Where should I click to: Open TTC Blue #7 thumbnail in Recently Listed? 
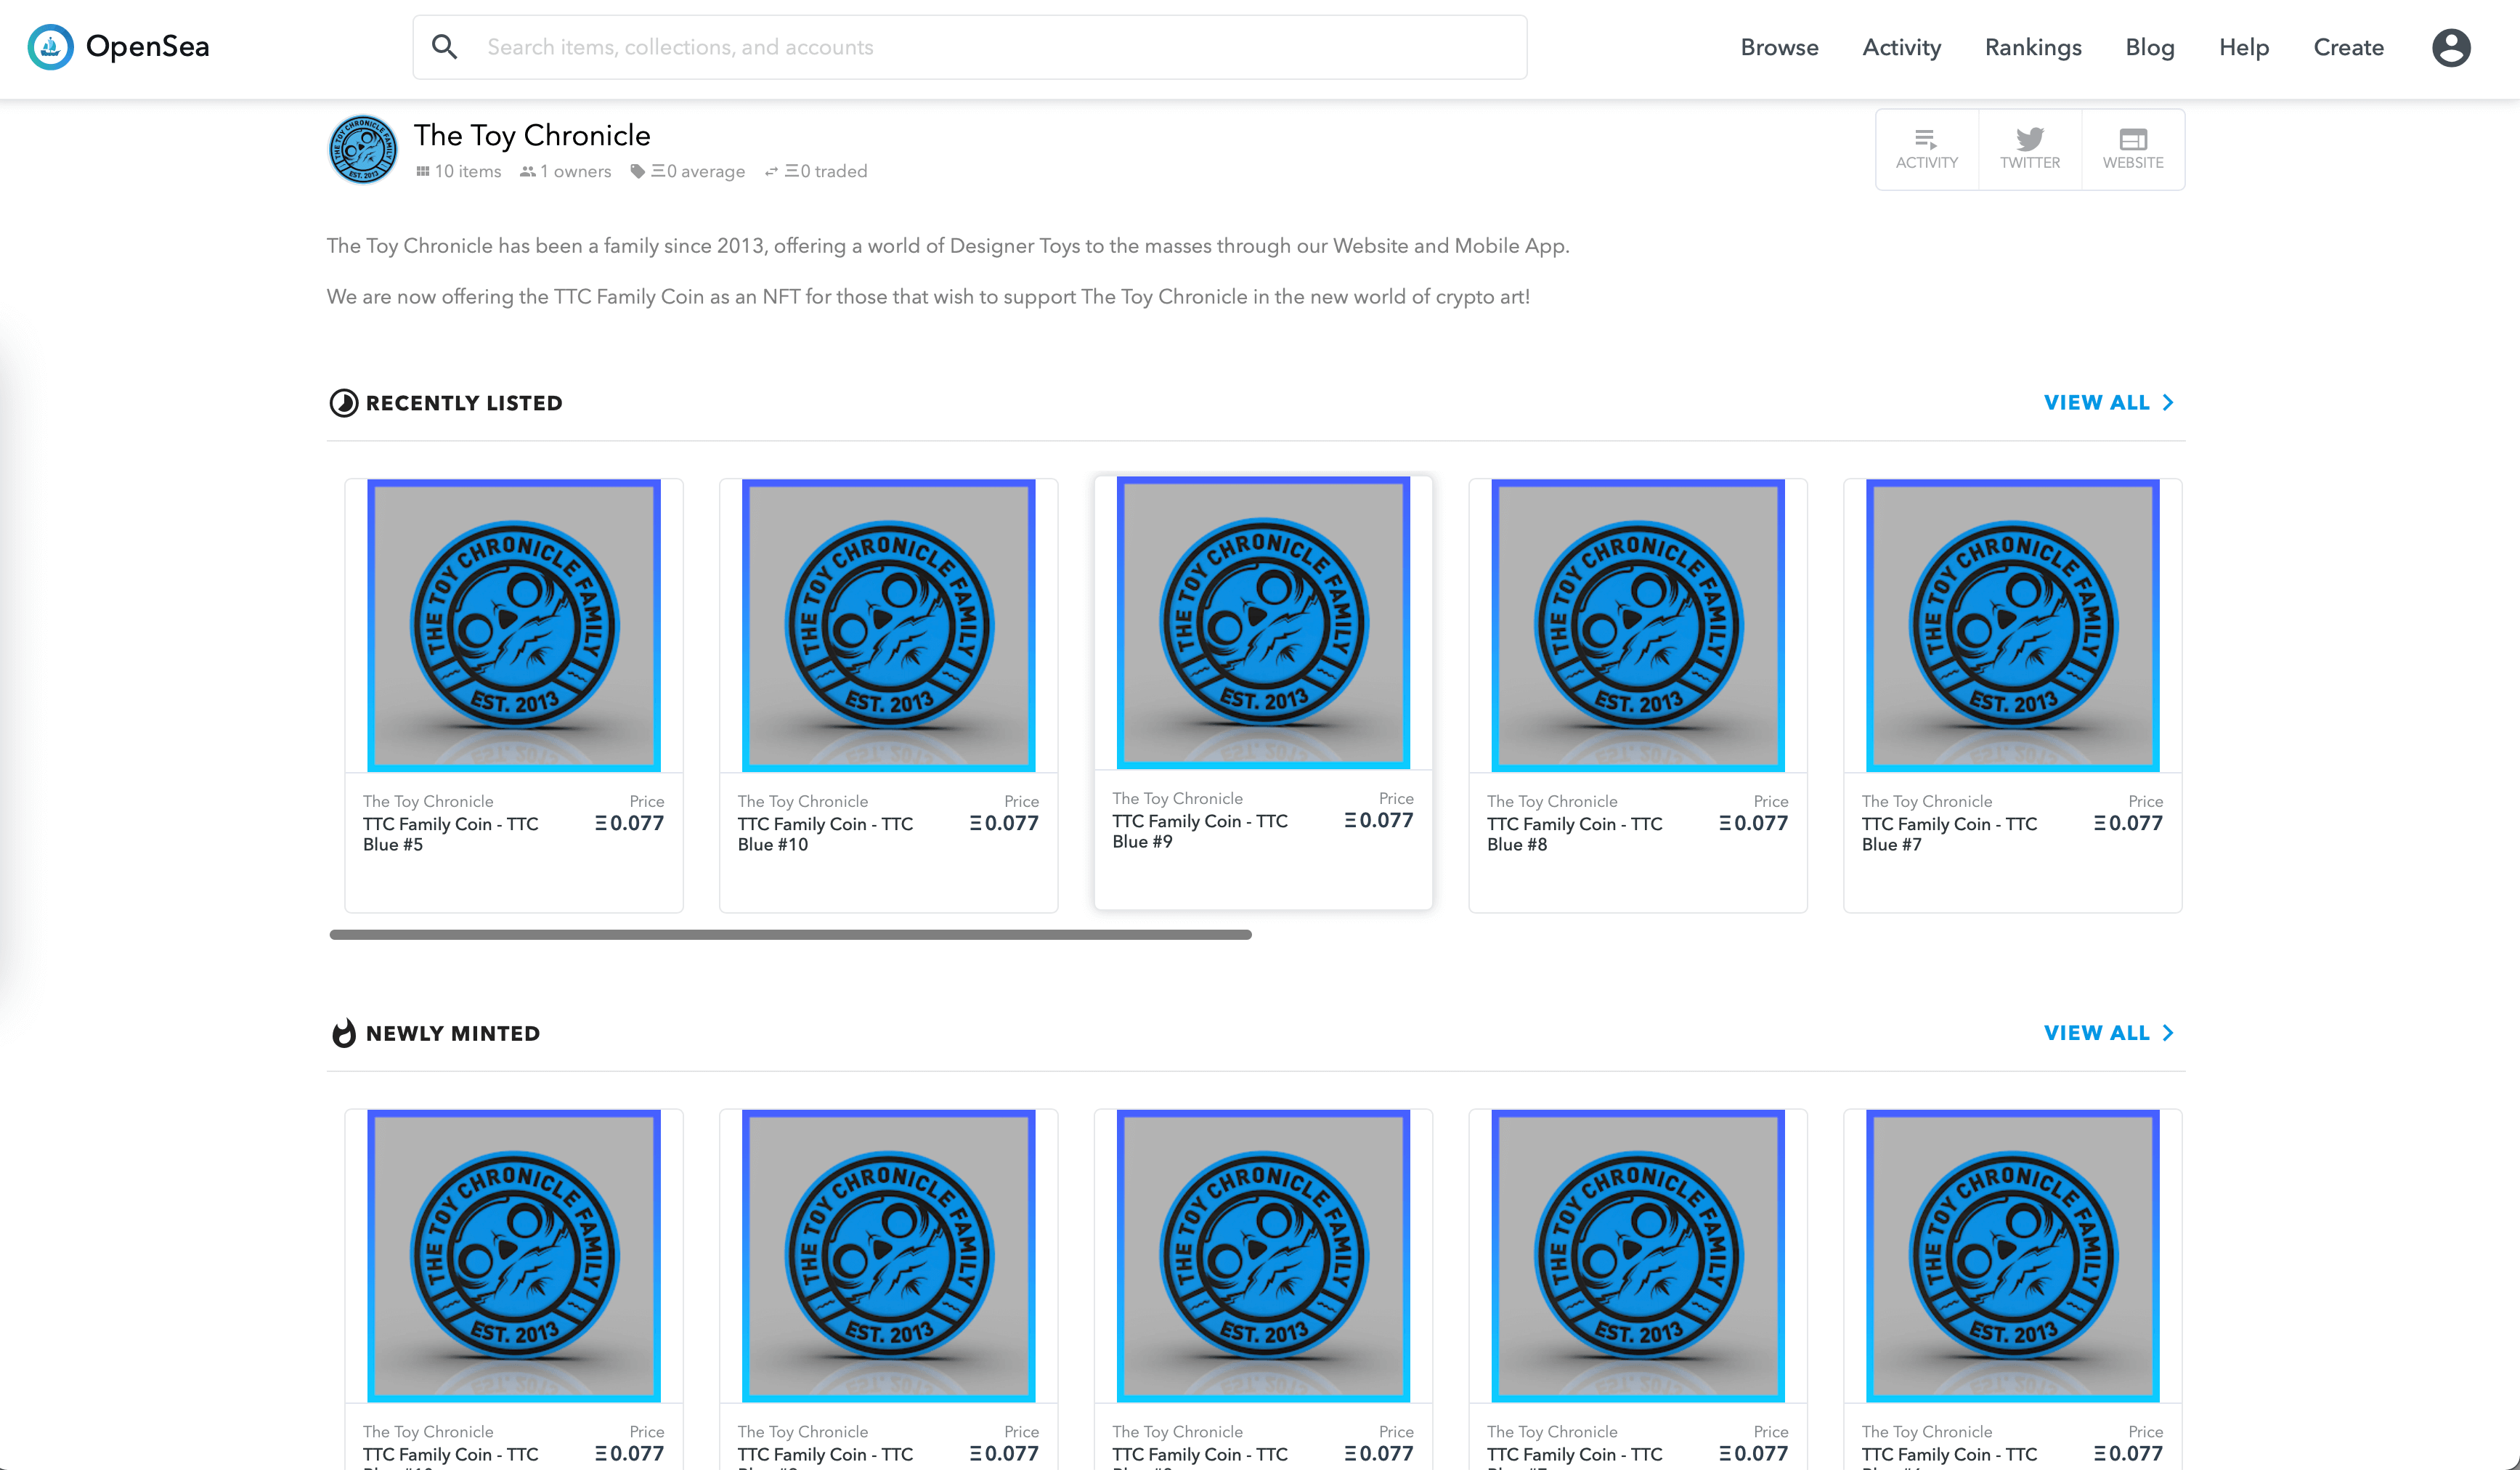[2012, 625]
